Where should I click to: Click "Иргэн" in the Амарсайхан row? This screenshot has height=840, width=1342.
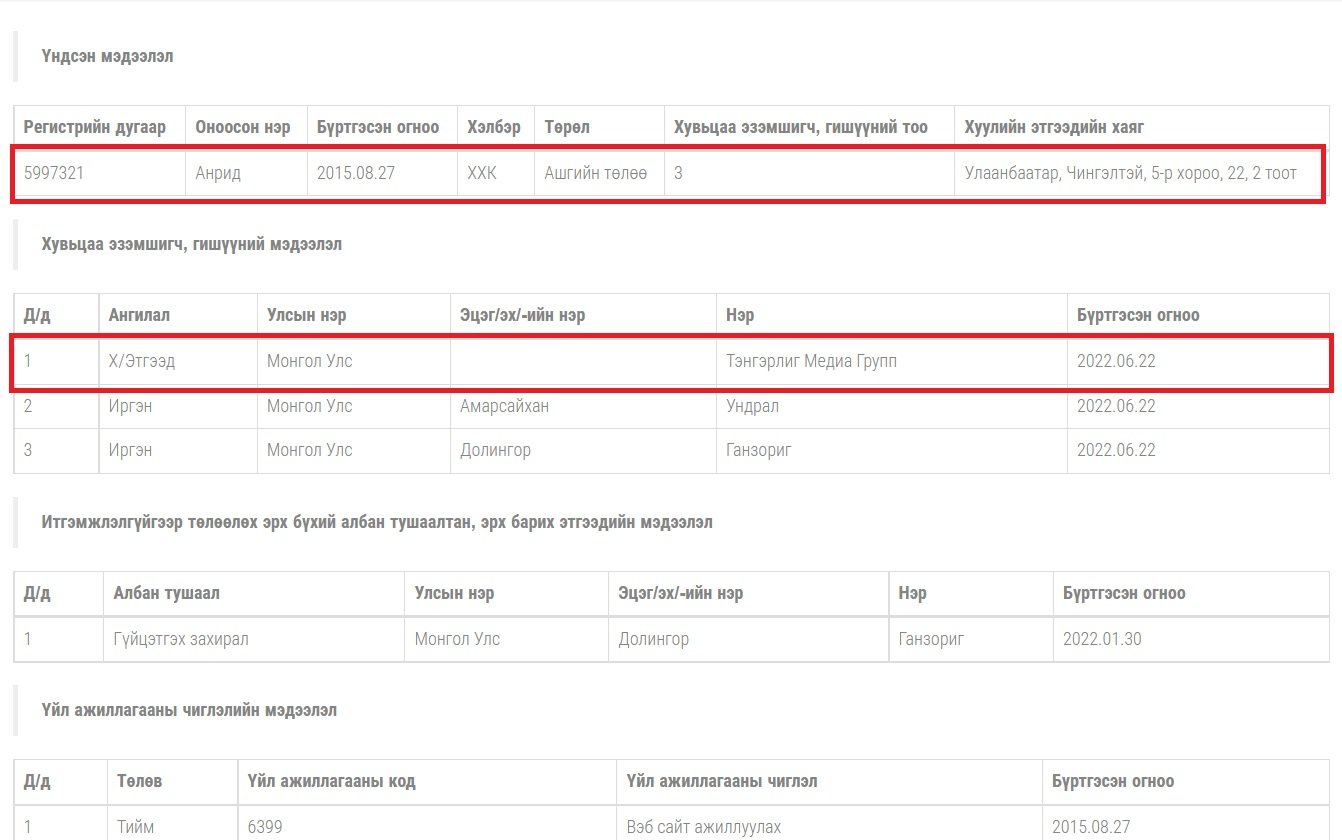(130, 406)
